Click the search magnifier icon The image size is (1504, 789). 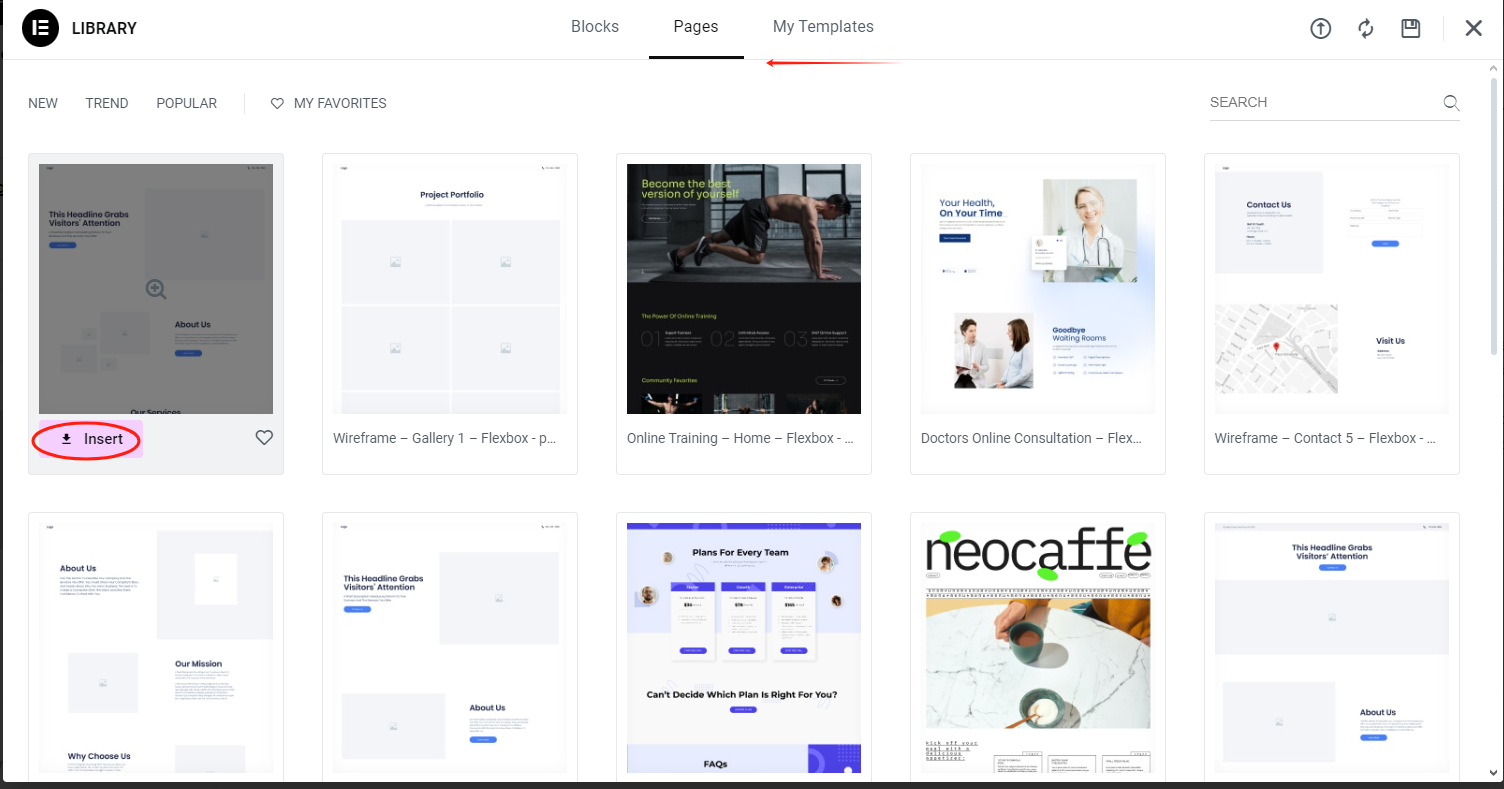(1451, 103)
